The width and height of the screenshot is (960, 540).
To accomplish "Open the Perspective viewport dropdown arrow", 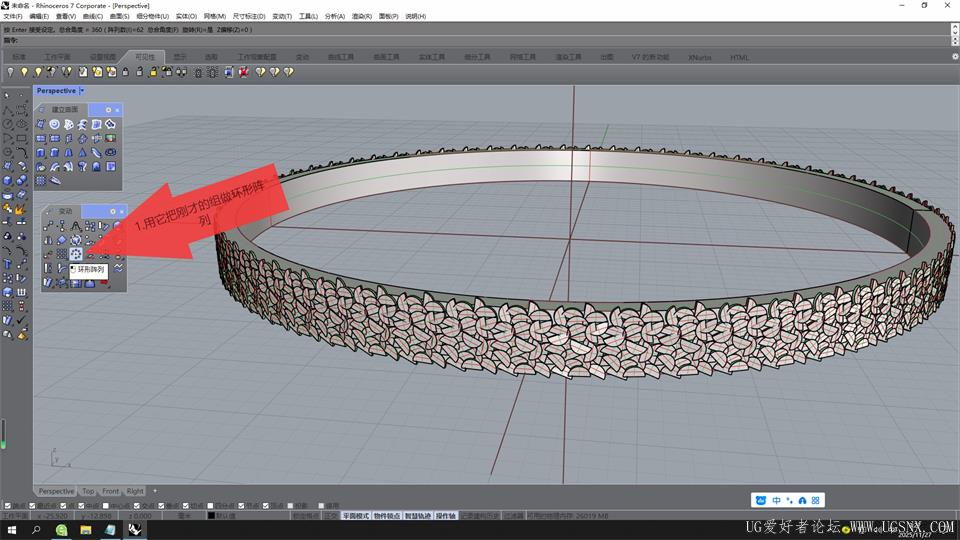I will click(x=82, y=91).
